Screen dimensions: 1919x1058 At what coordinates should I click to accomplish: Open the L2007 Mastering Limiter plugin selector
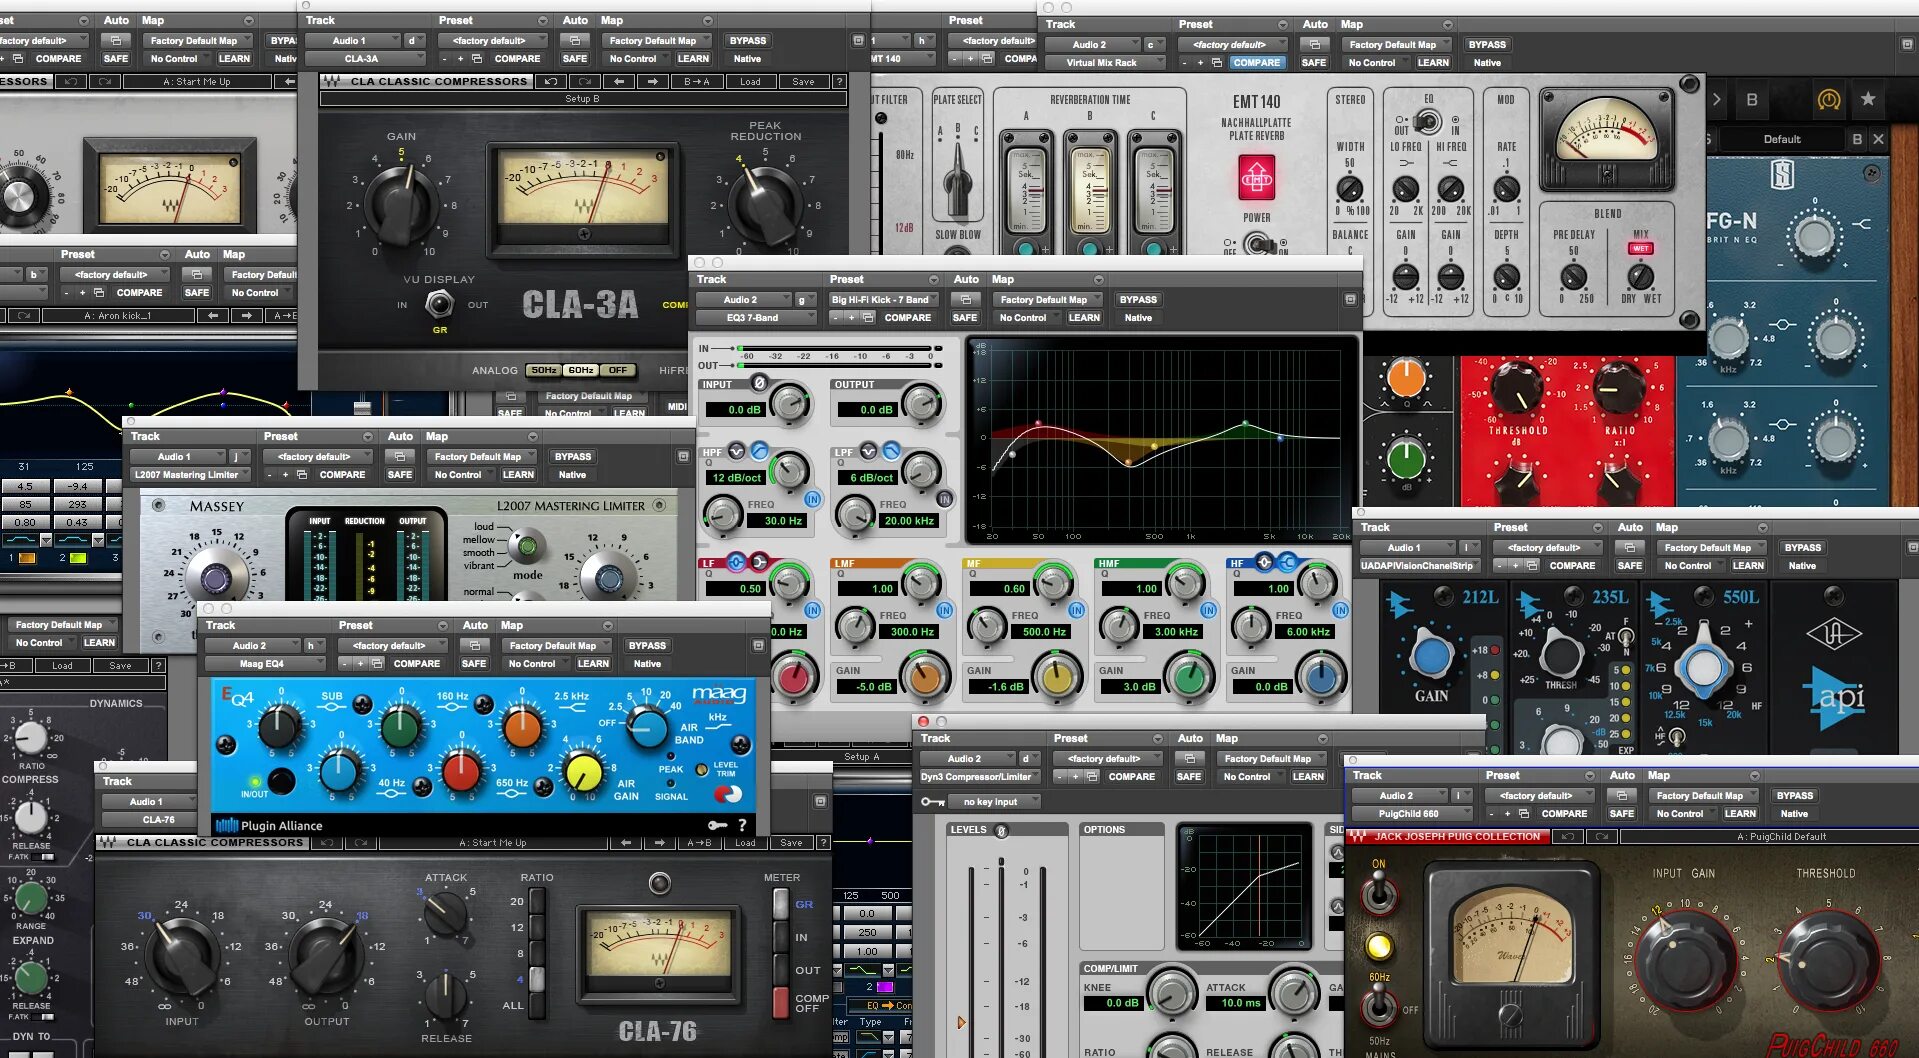pyautogui.click(x=189, y=475)
